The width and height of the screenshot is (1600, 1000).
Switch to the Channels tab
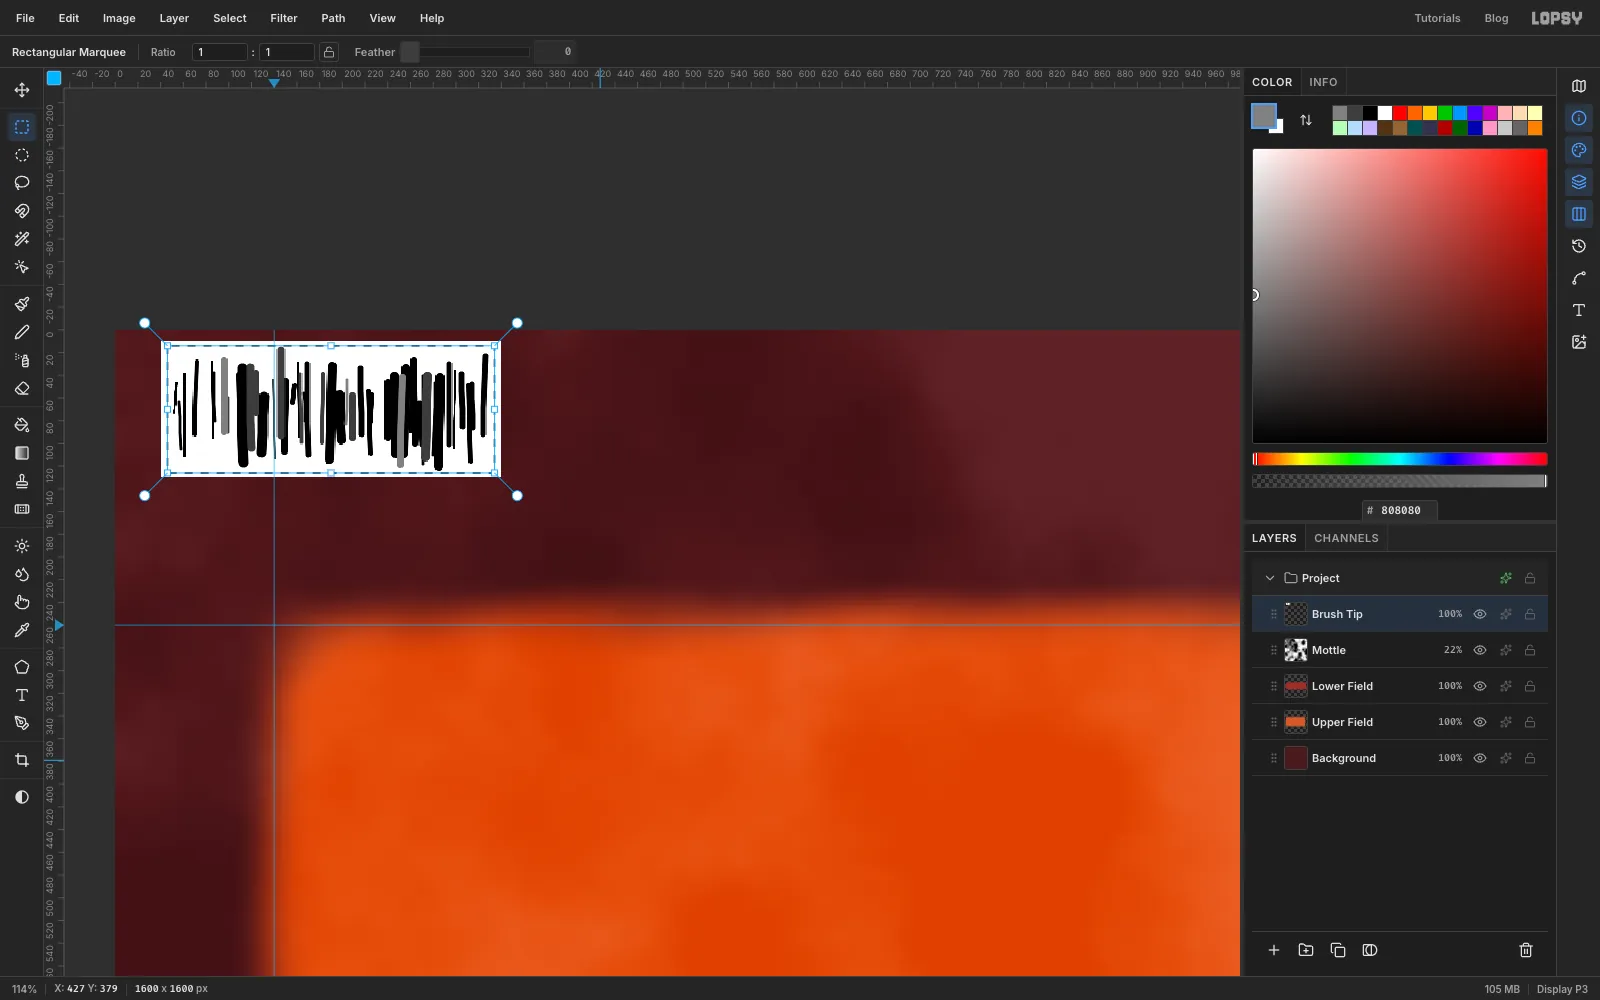(x=1346, y=538)
